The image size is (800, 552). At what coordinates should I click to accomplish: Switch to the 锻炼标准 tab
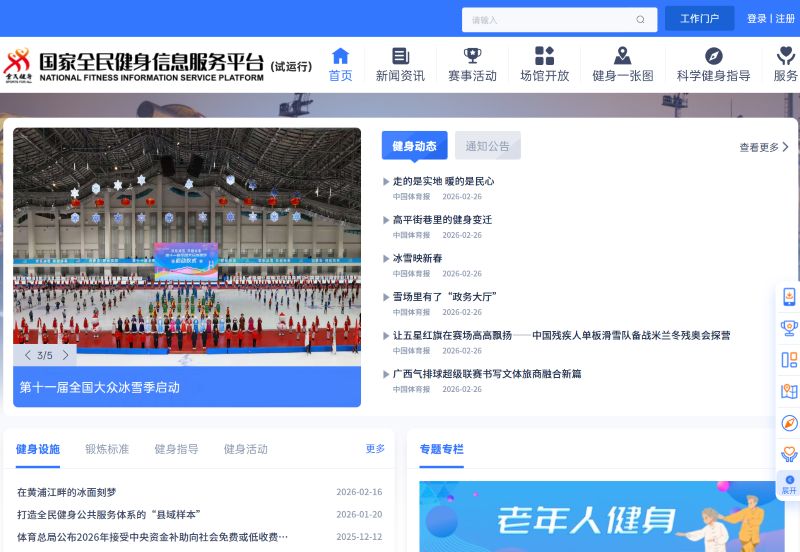(107, 449)
